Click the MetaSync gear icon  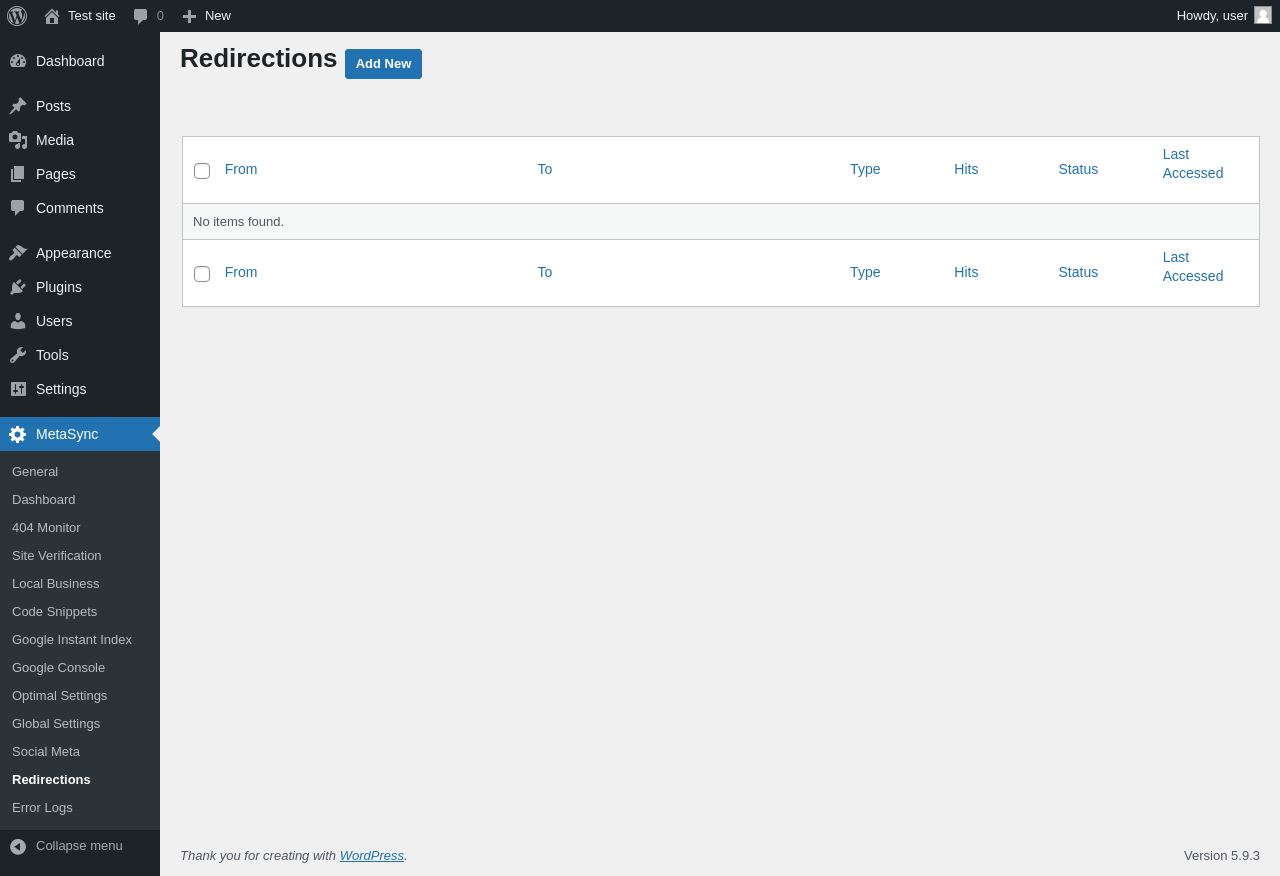pyautogui.click(x=18, y=434)
